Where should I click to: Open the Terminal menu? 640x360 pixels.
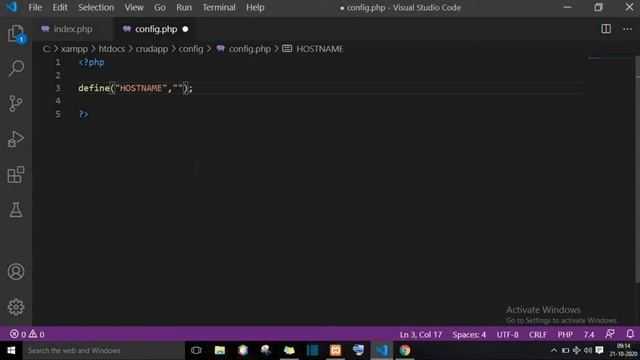tap(219, 7)
